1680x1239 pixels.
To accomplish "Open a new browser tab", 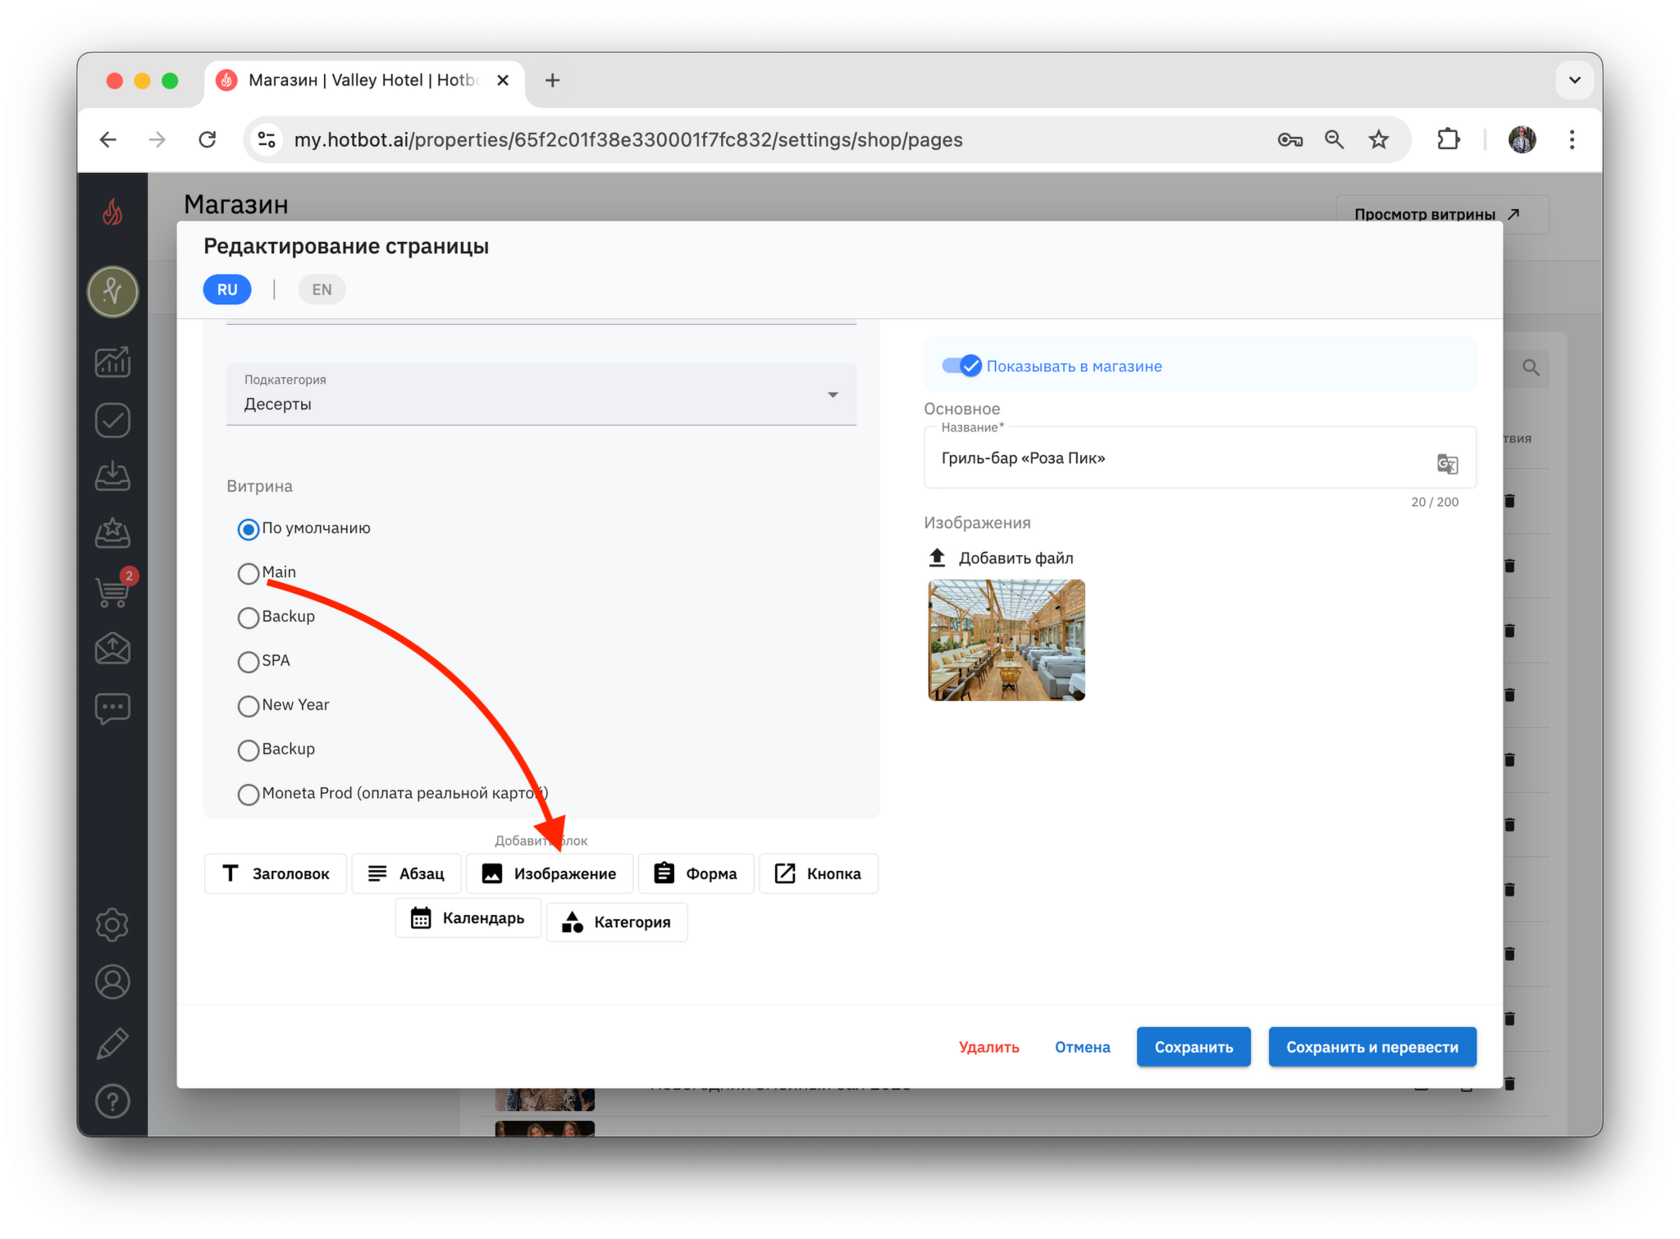I will point(552,80).
